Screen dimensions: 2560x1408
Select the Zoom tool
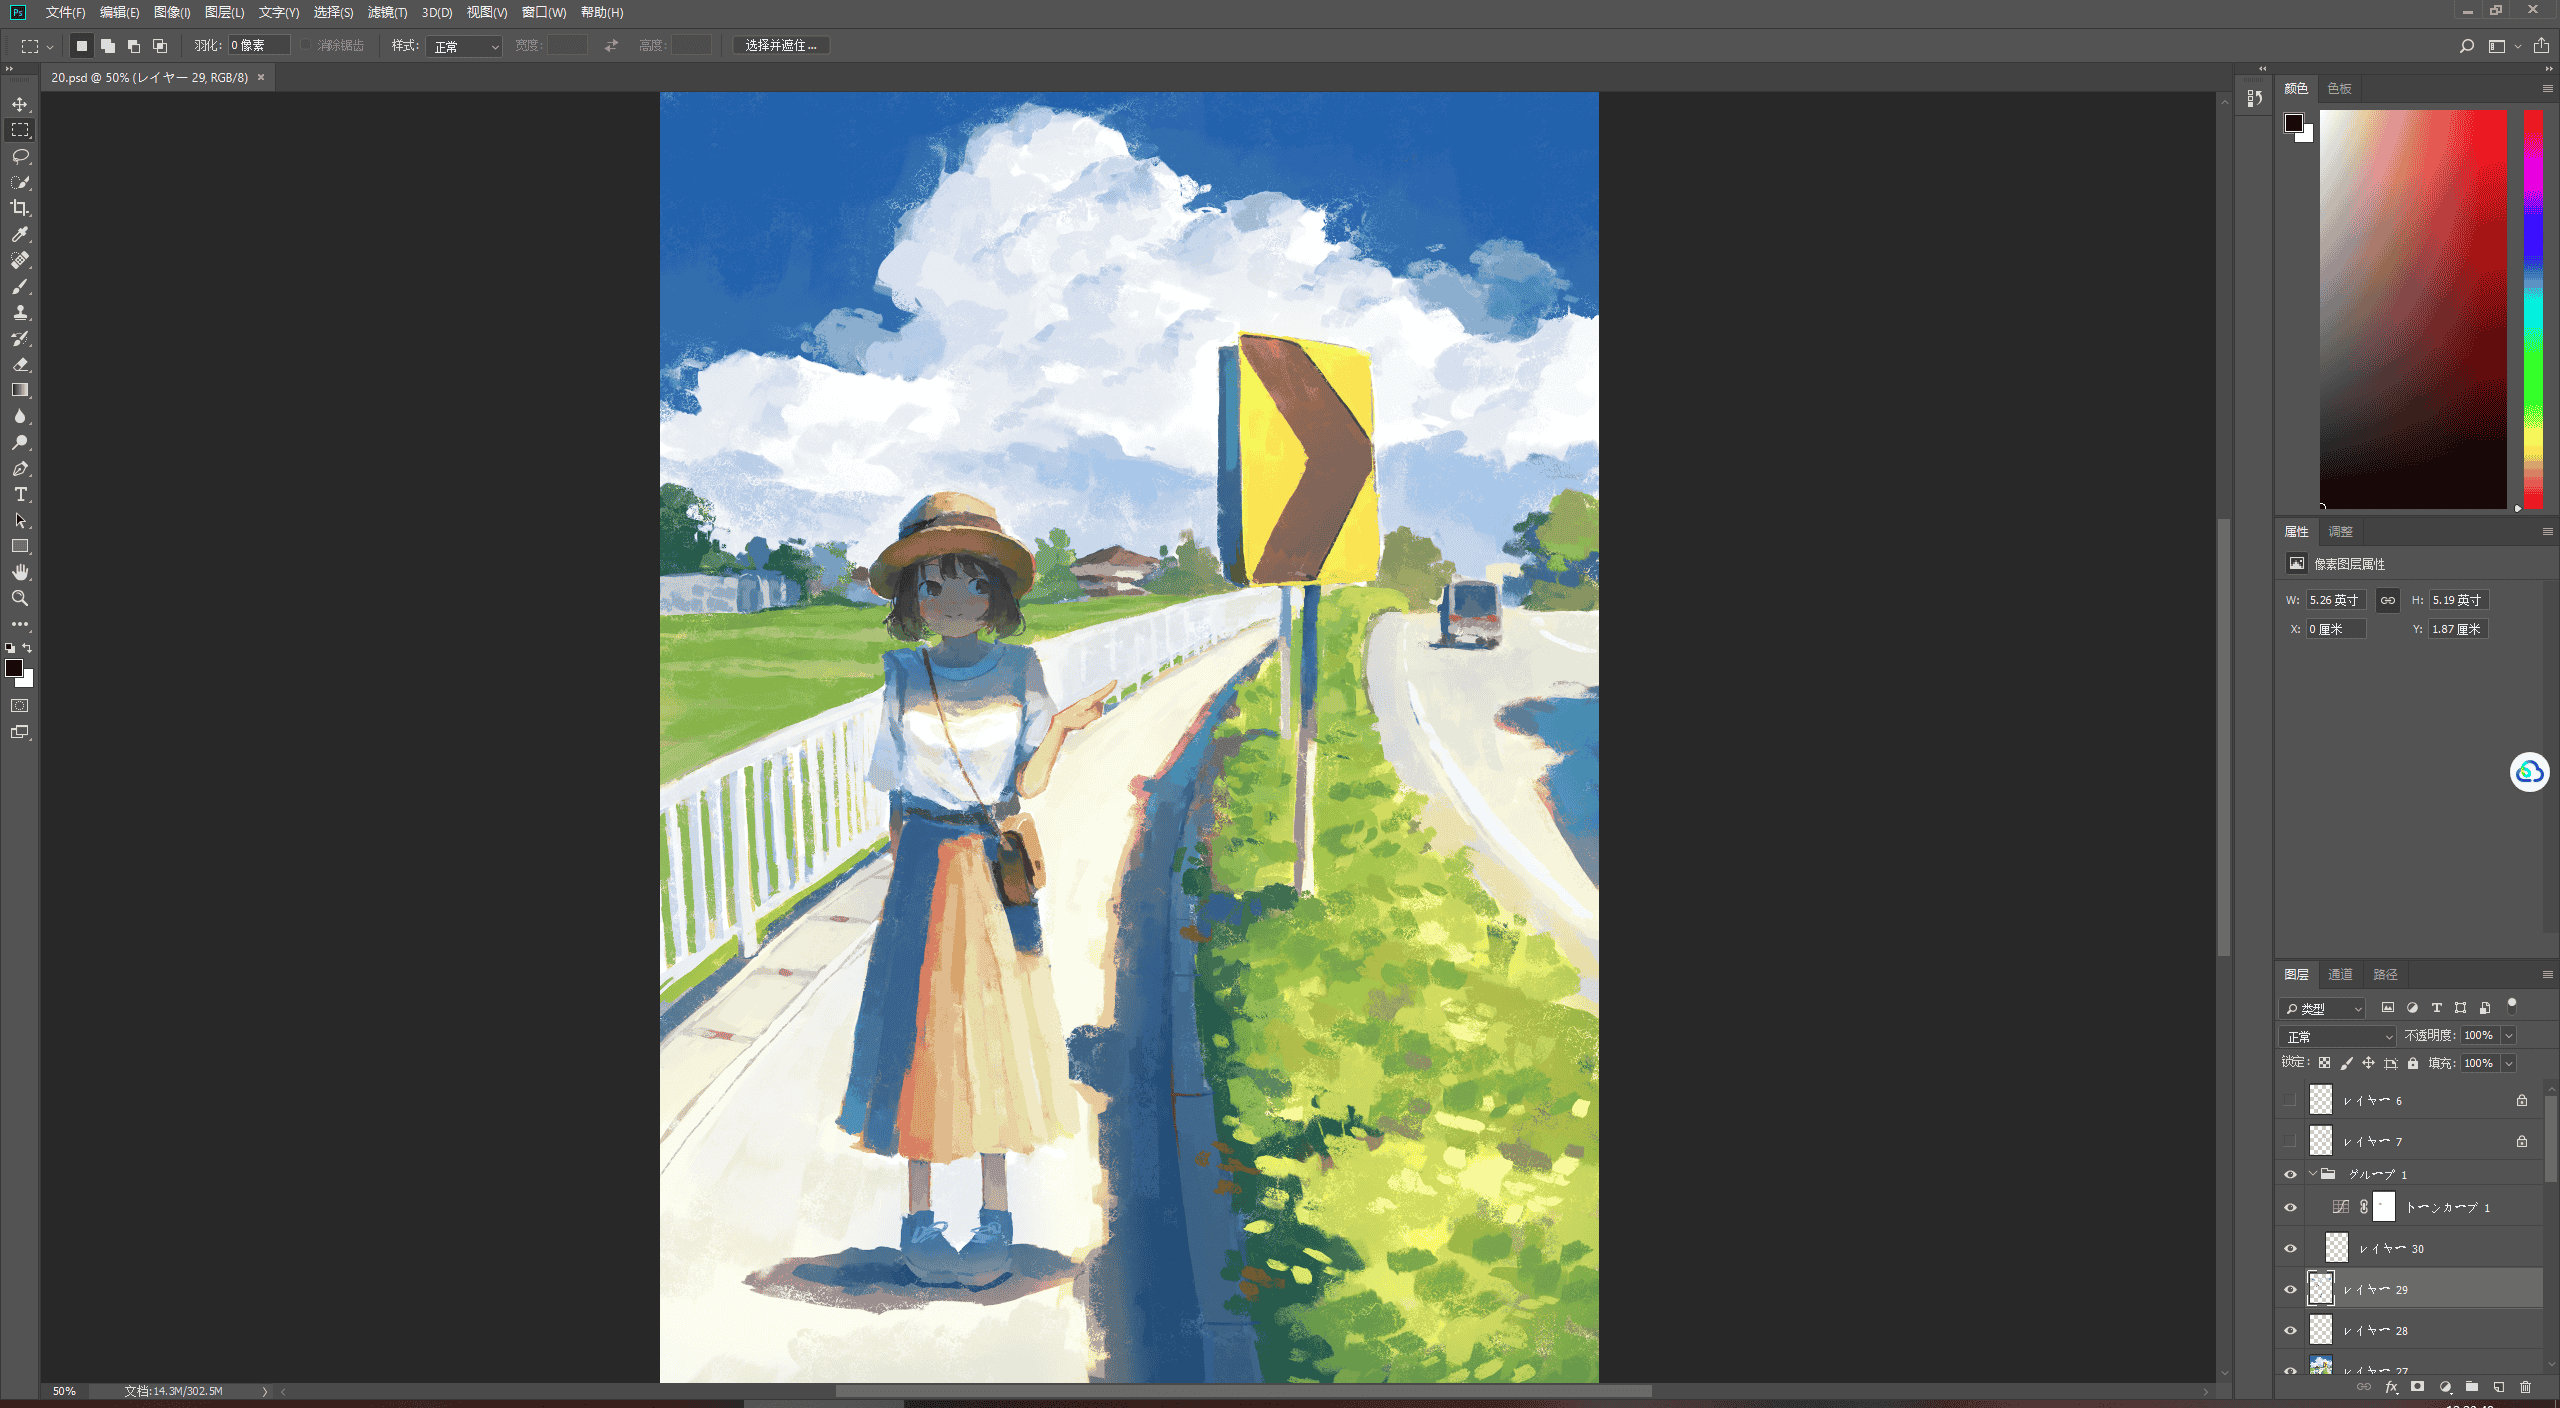pyautogui.click(x=20, y=598)
